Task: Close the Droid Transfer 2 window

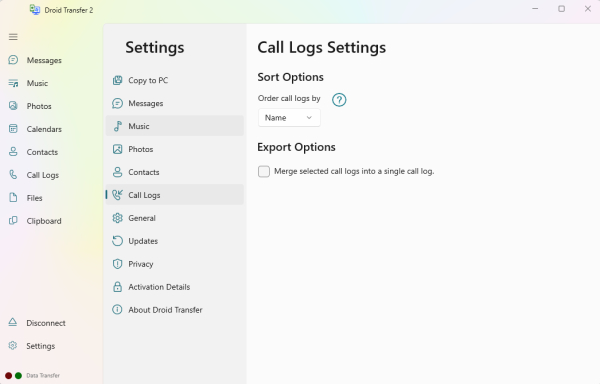Action: pos(588,8)
